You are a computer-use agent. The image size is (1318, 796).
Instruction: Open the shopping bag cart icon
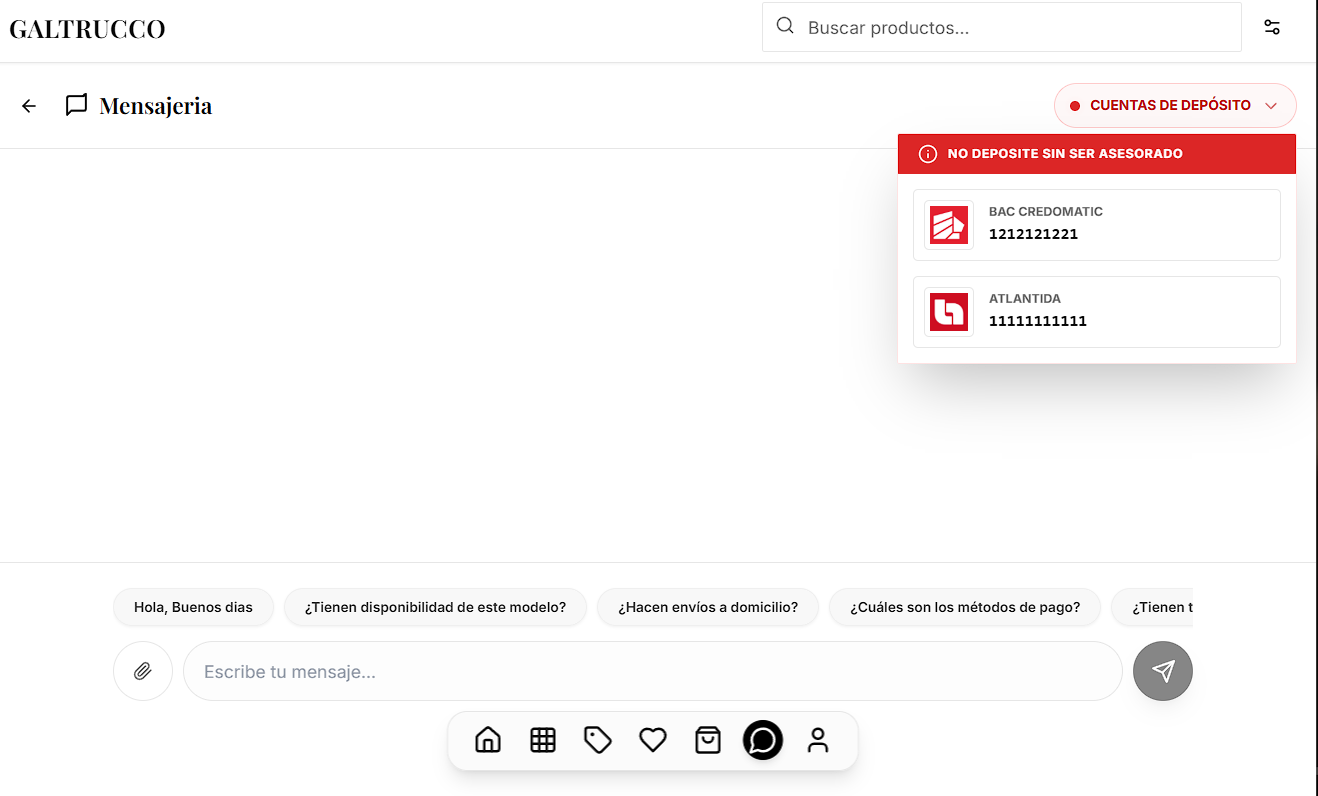click(708, 740)
